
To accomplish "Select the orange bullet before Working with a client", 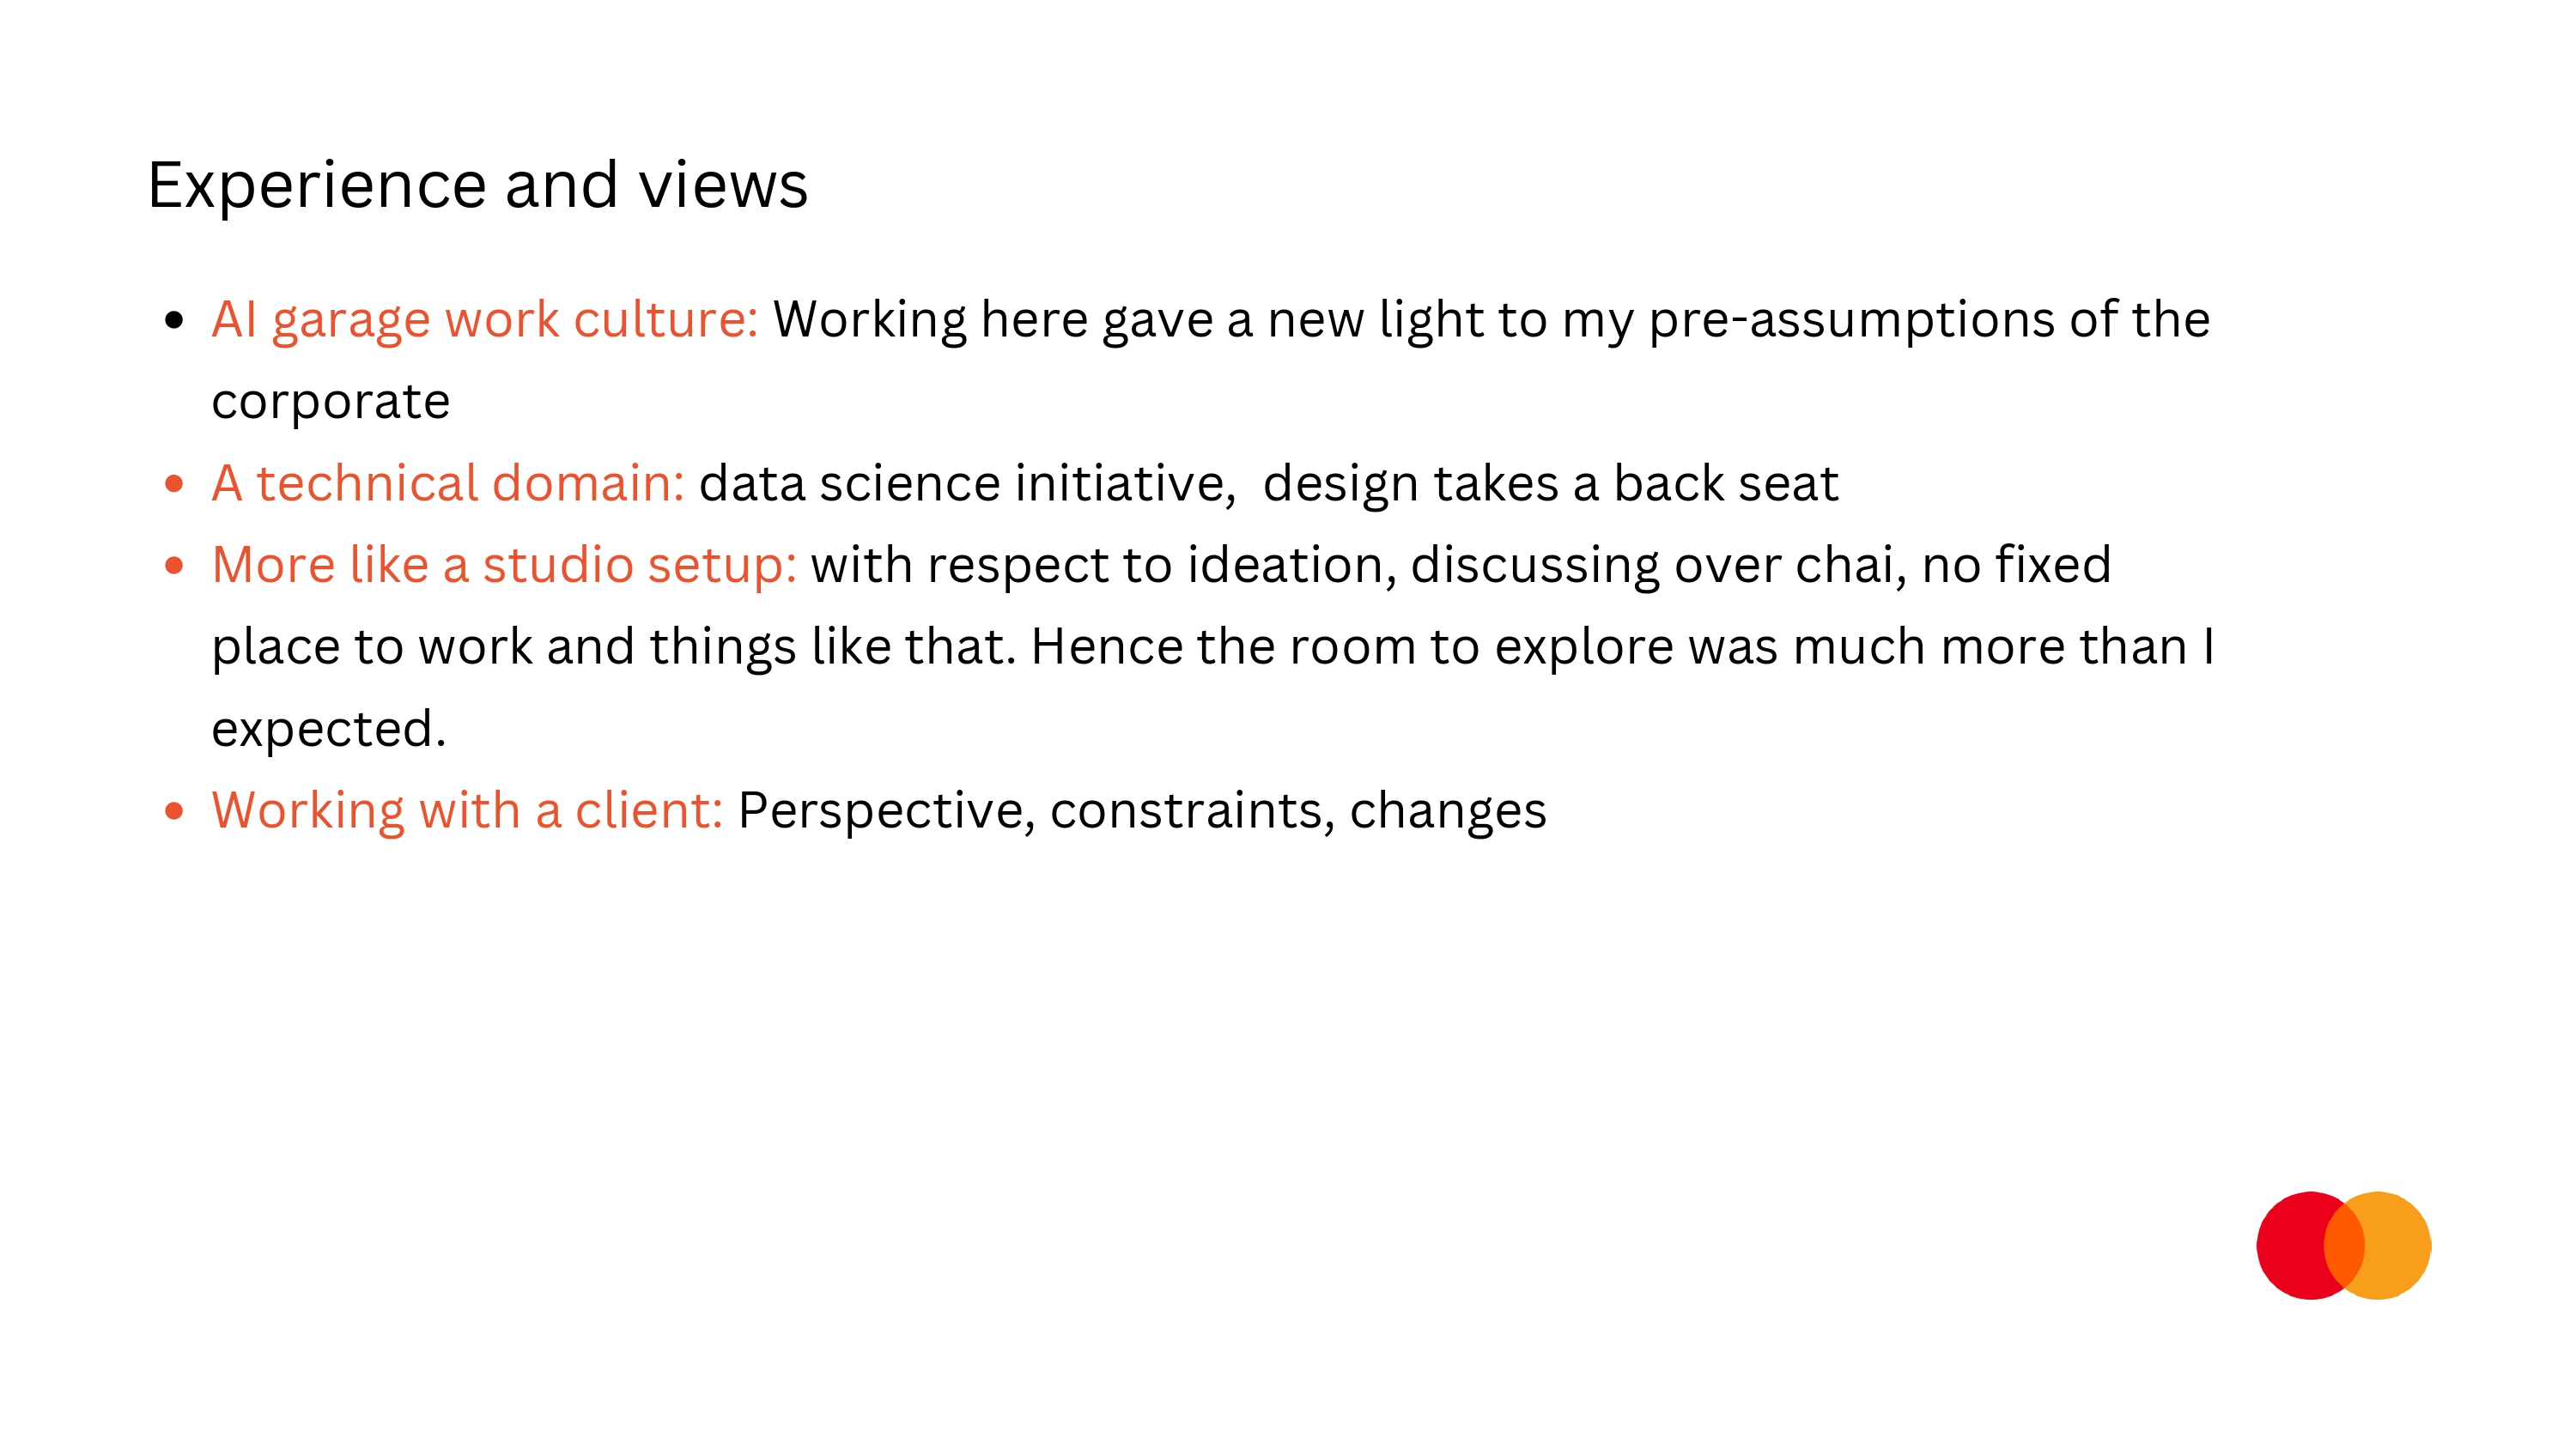I will [x=175, y=811].
